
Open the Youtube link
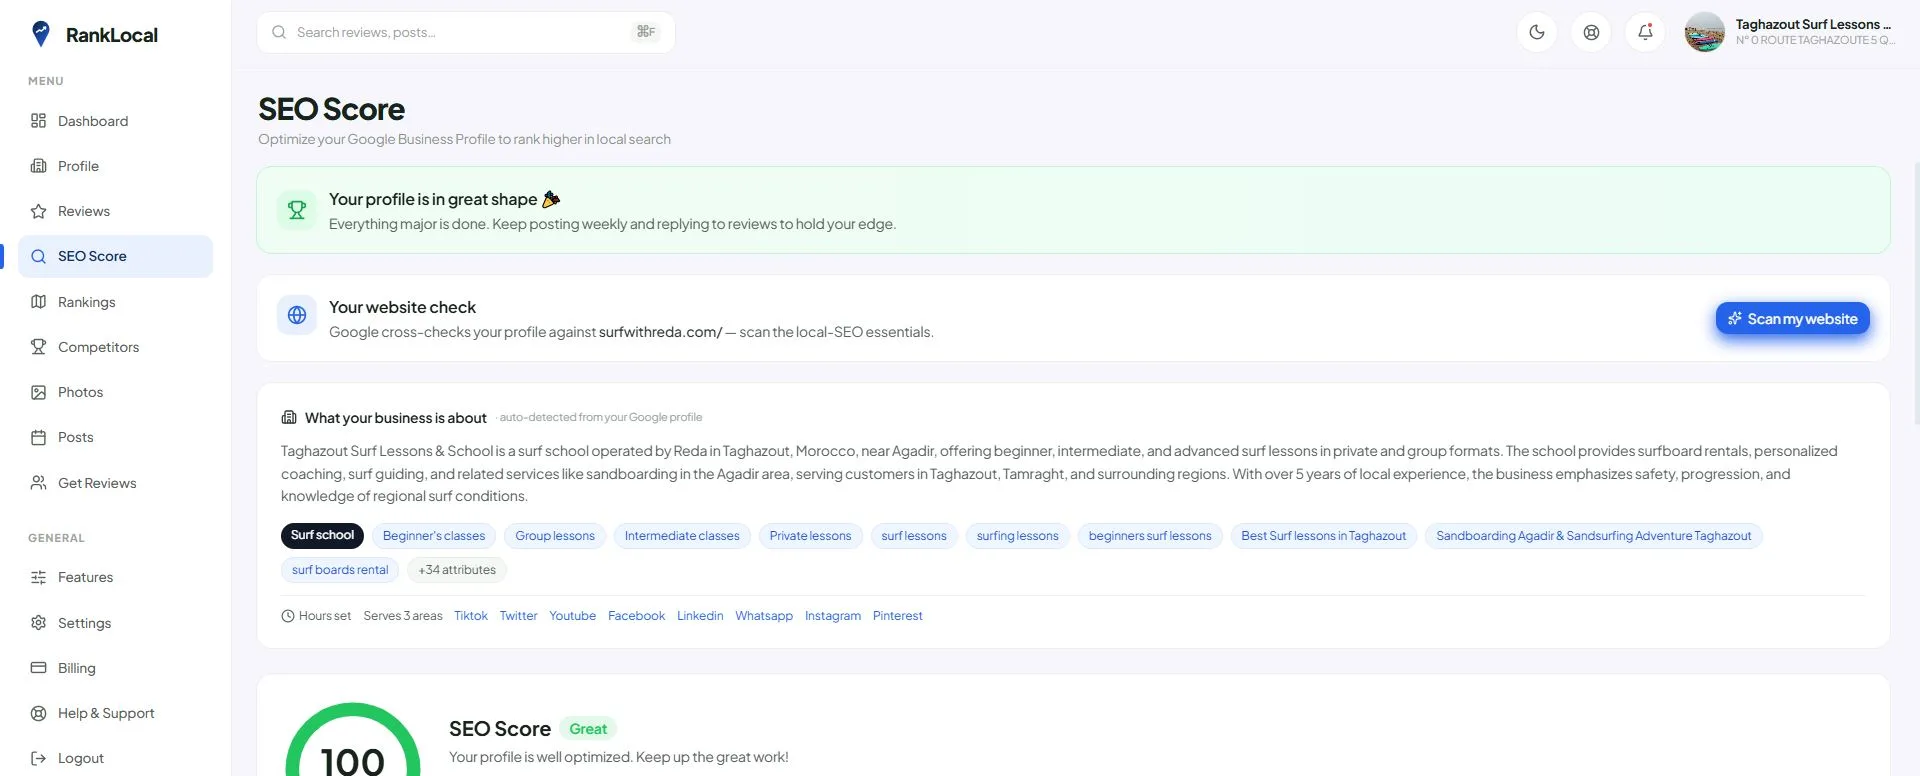click(x=572, y=616)
